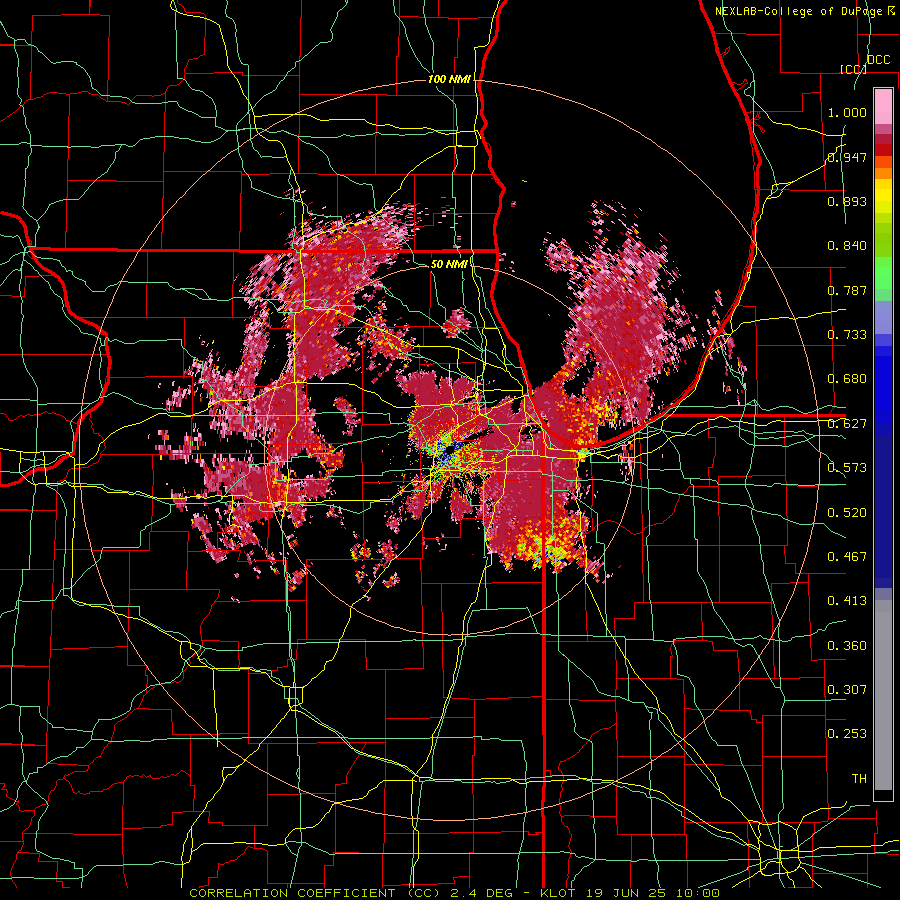Pick the bright green color bar segment
The image size is (900, 900).
tap(883, 272)
